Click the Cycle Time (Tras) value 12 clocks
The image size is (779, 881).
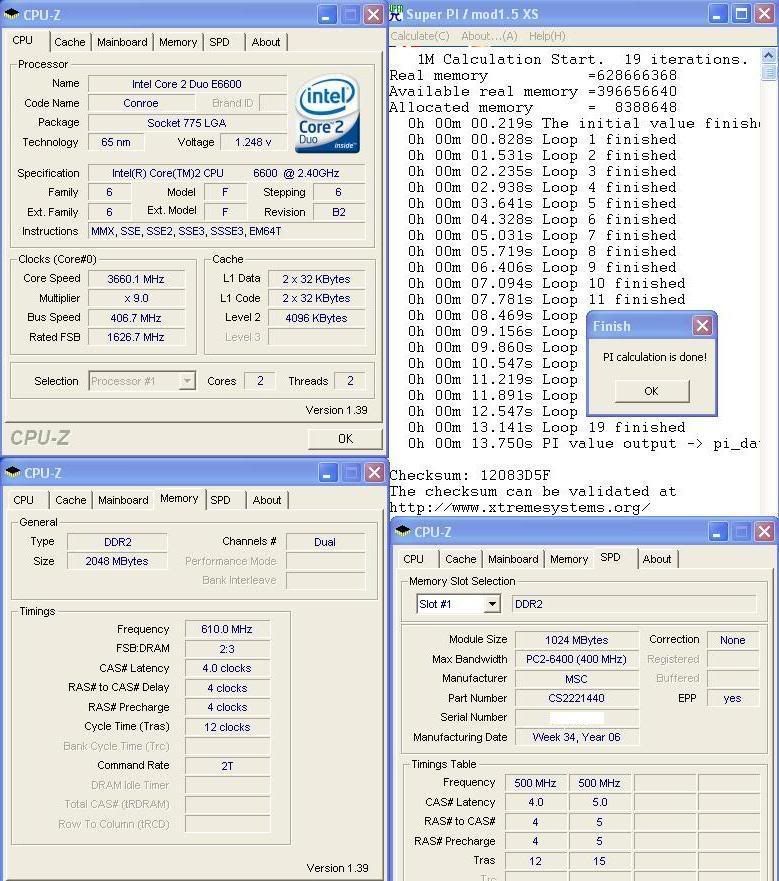point(227,727)
